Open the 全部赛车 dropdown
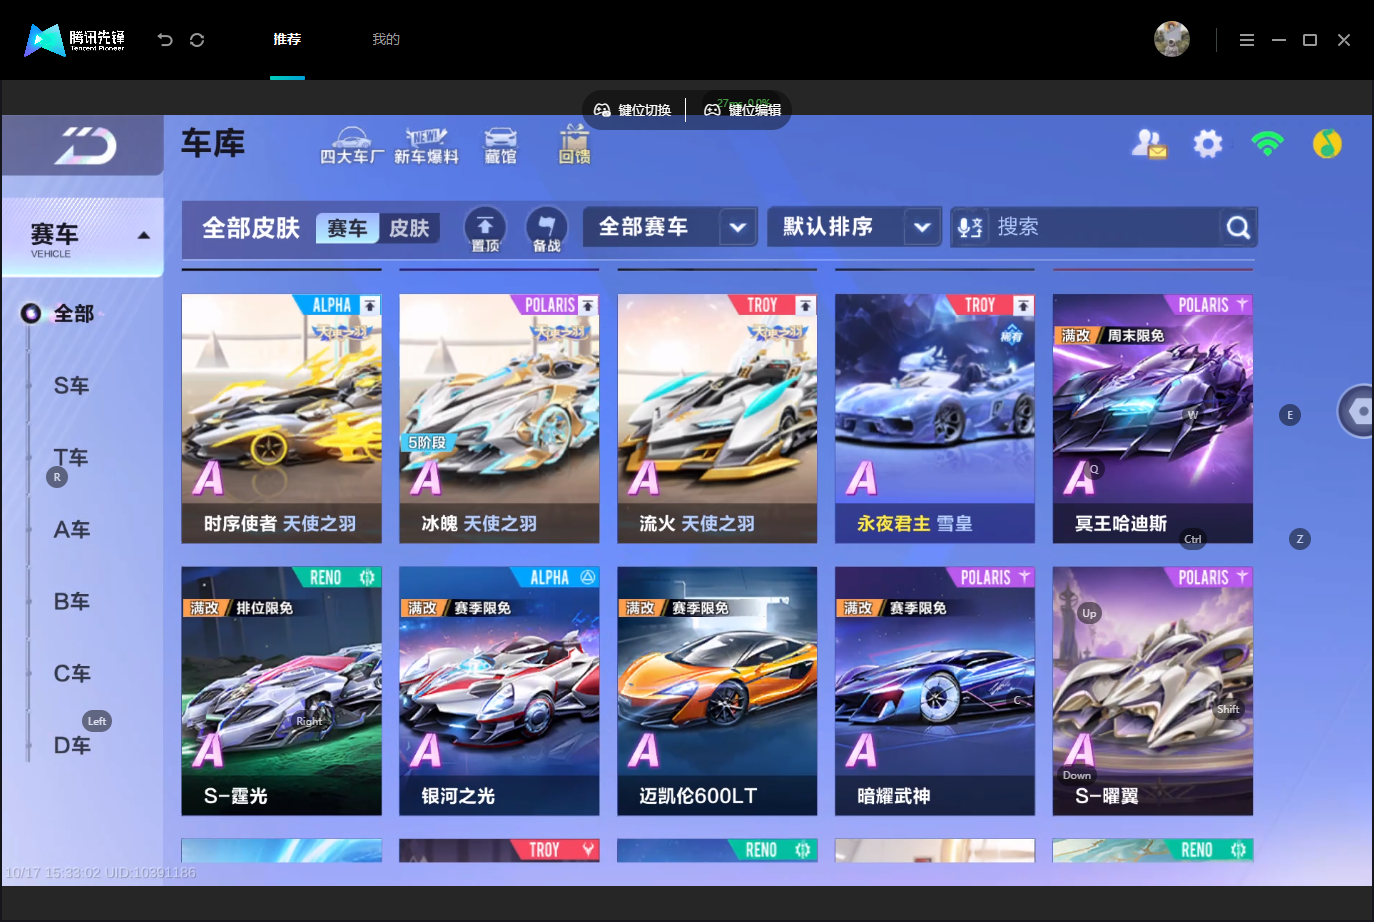Viewport: 1374px width, 922px height. point(670,227)
